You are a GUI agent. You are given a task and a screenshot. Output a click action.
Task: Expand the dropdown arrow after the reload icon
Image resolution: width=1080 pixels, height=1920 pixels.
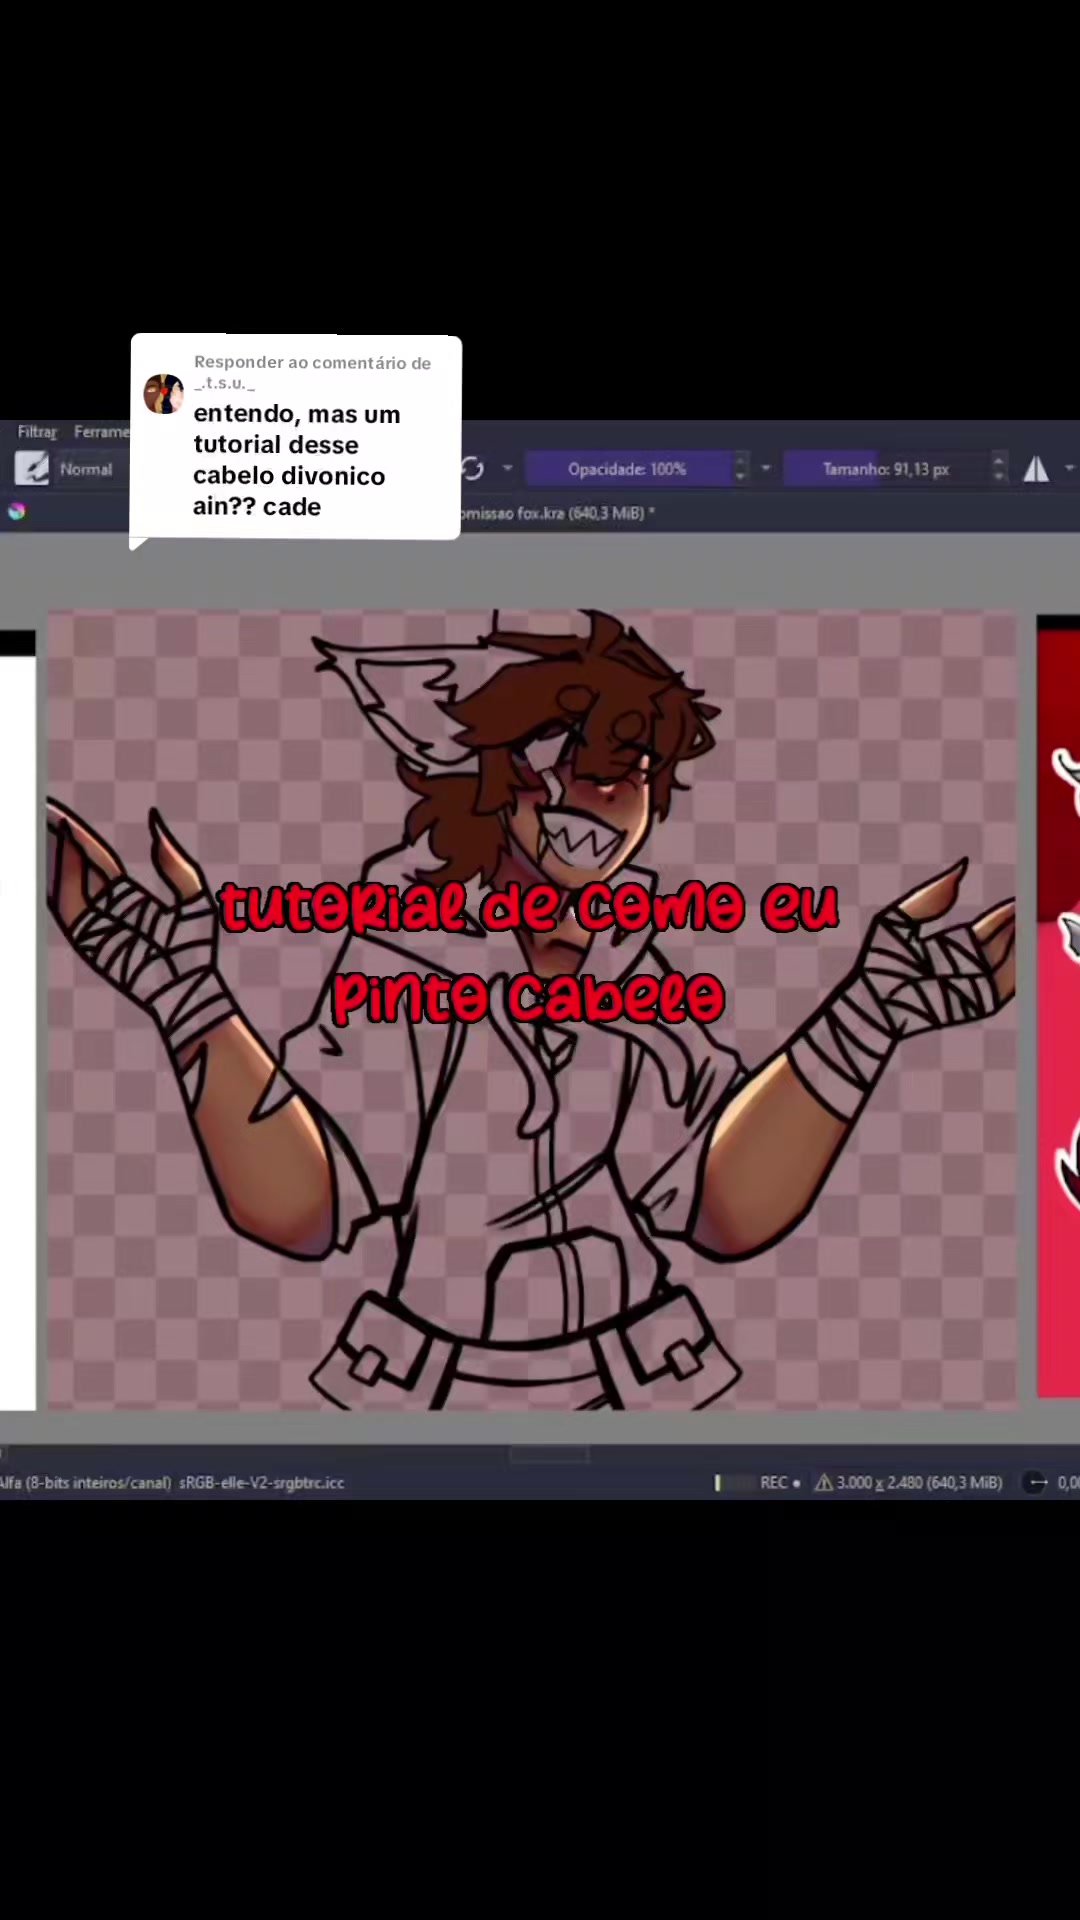(507, 468)
